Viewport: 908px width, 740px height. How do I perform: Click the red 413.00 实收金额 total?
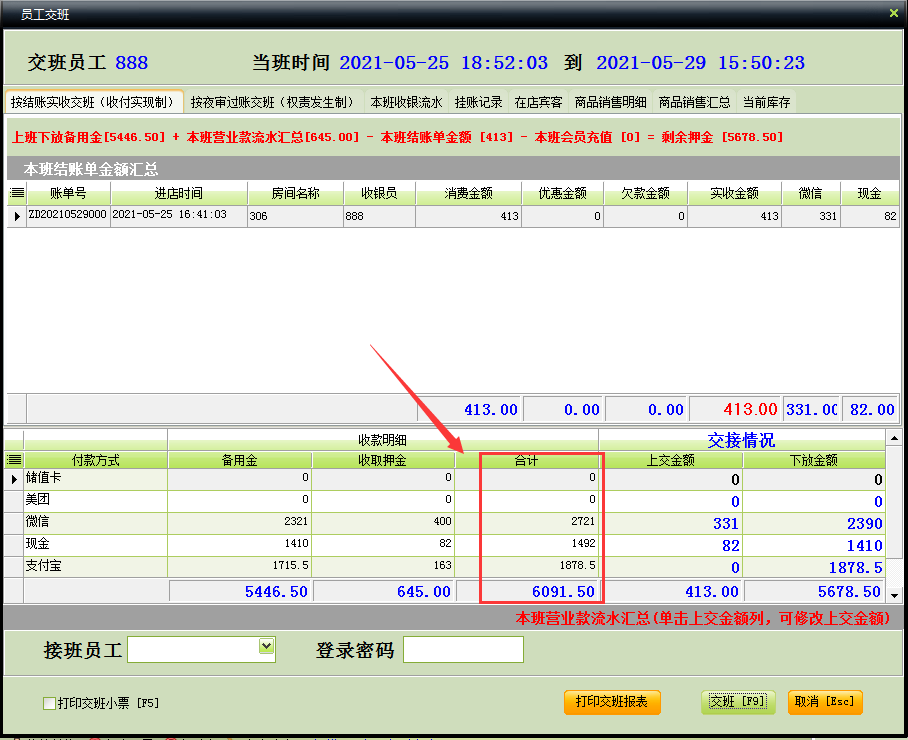coord(734,409)
